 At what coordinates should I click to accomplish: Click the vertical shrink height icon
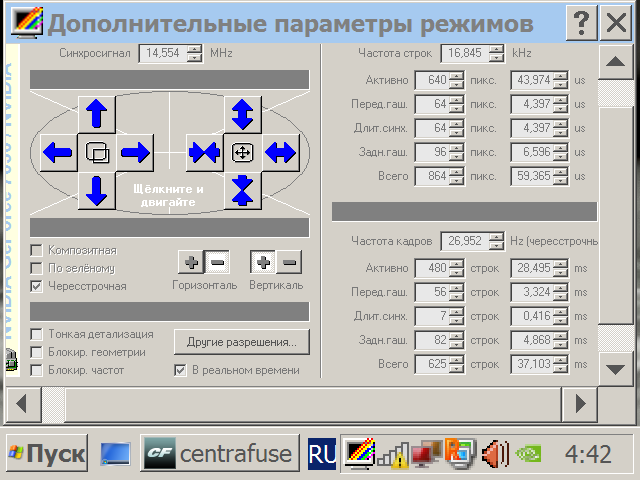click(242, 190)
